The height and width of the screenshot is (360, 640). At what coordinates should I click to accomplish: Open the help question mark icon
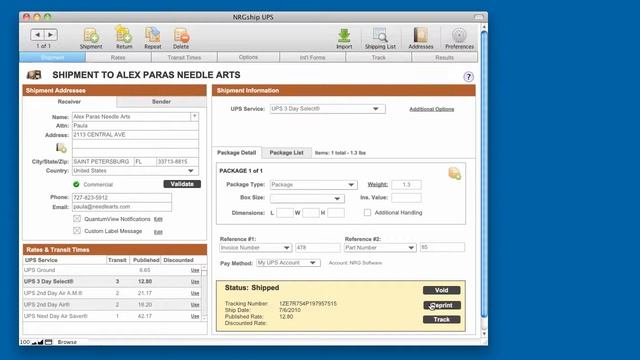pos(468,77)
